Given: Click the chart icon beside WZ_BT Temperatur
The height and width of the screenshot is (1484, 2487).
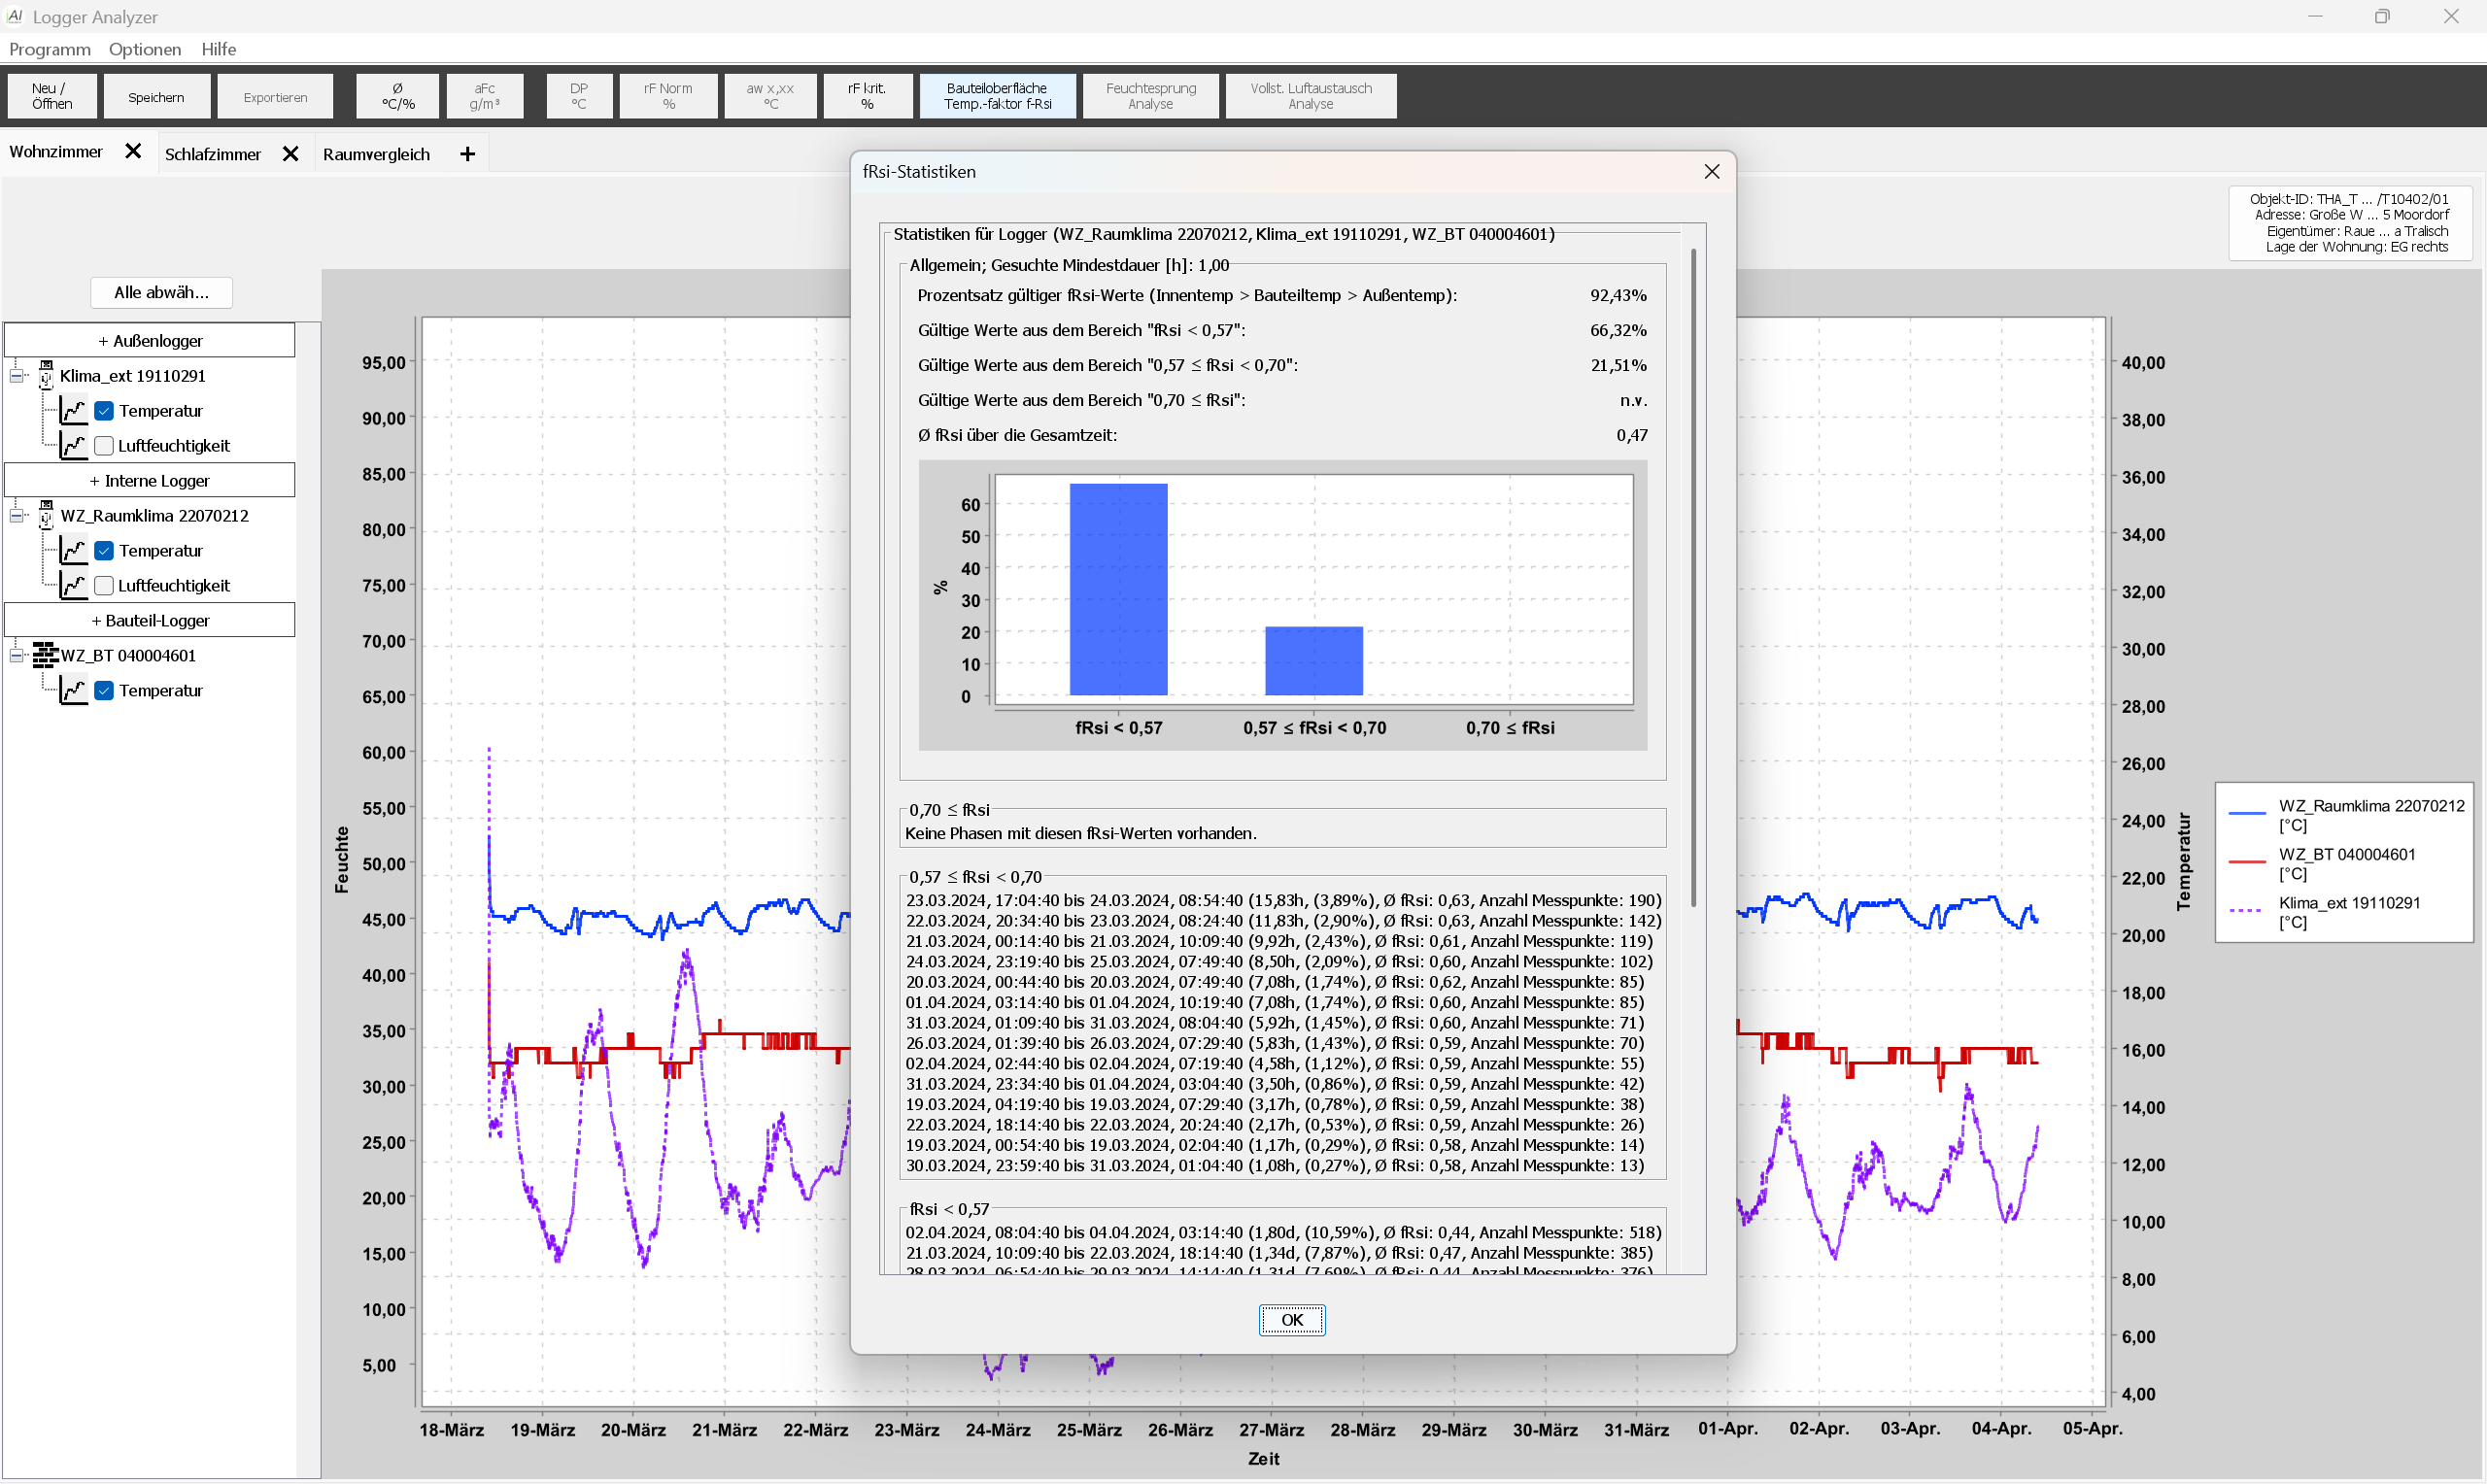Looking at the screenshot, I should 74,690.
